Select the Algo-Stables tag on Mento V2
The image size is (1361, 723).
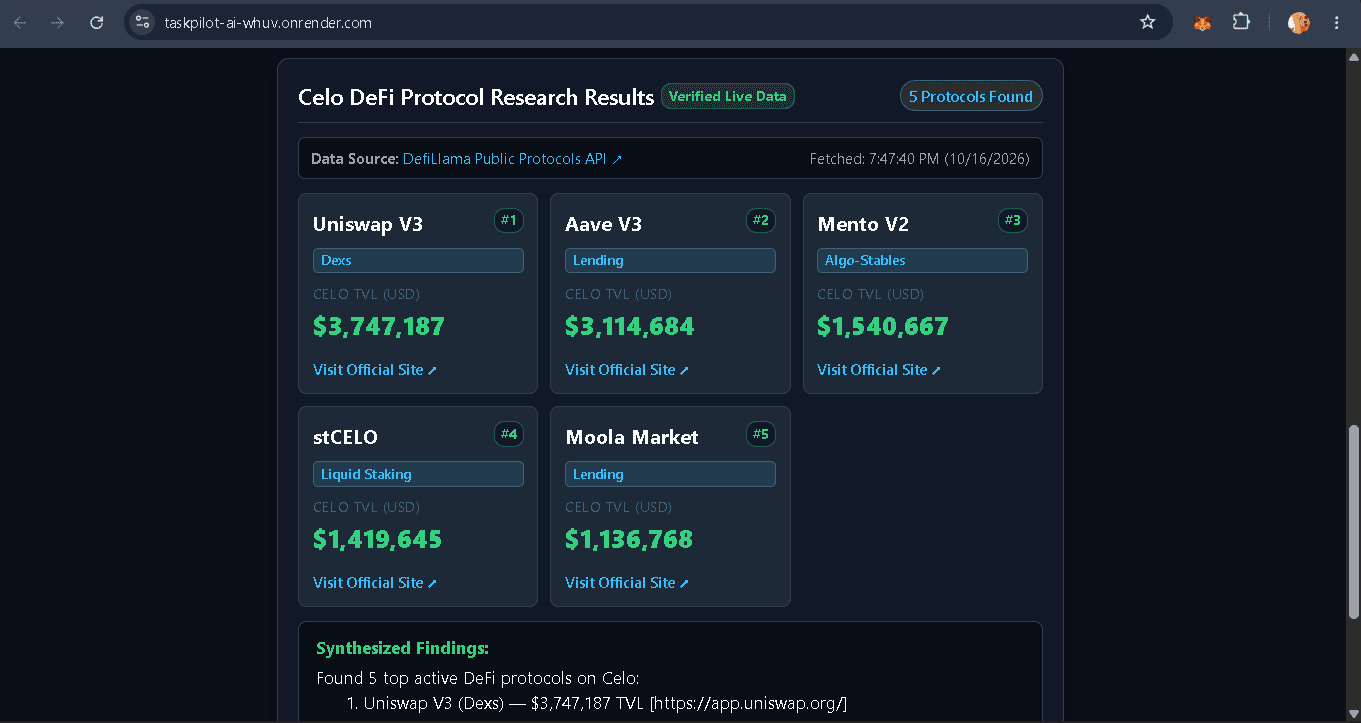(922, 260)
